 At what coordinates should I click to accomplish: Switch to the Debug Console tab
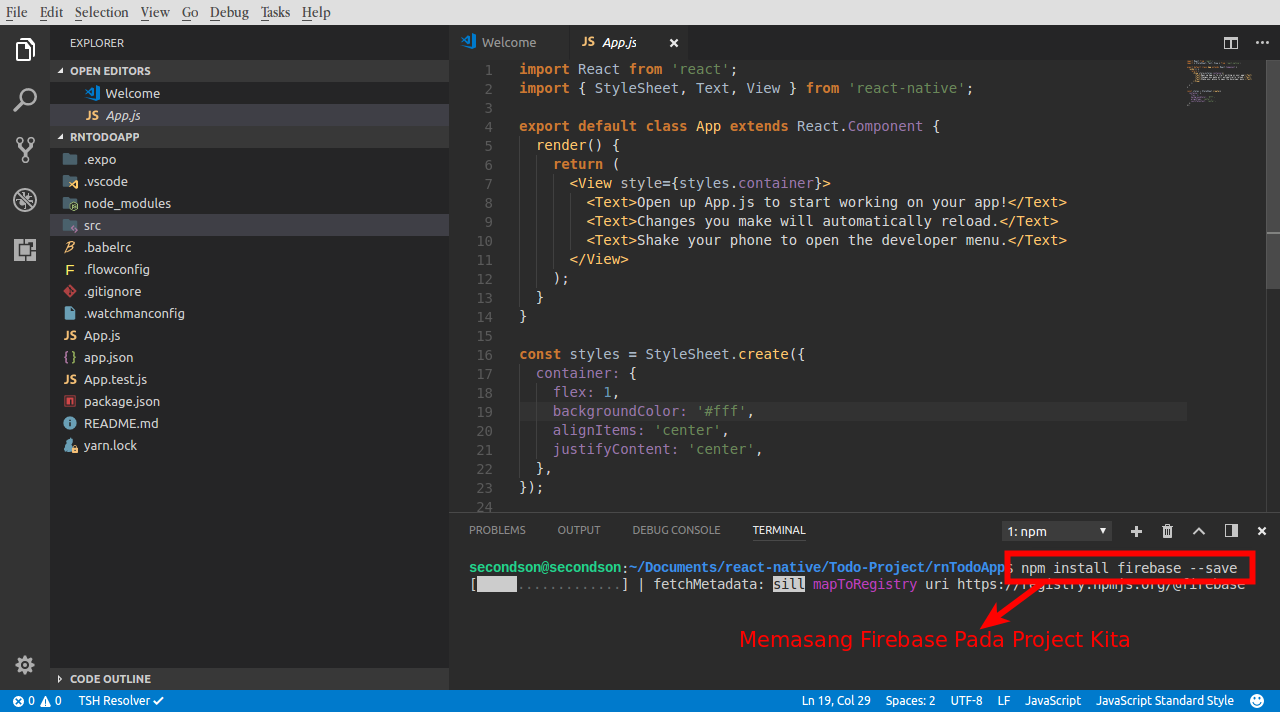[x=676, y=530]
